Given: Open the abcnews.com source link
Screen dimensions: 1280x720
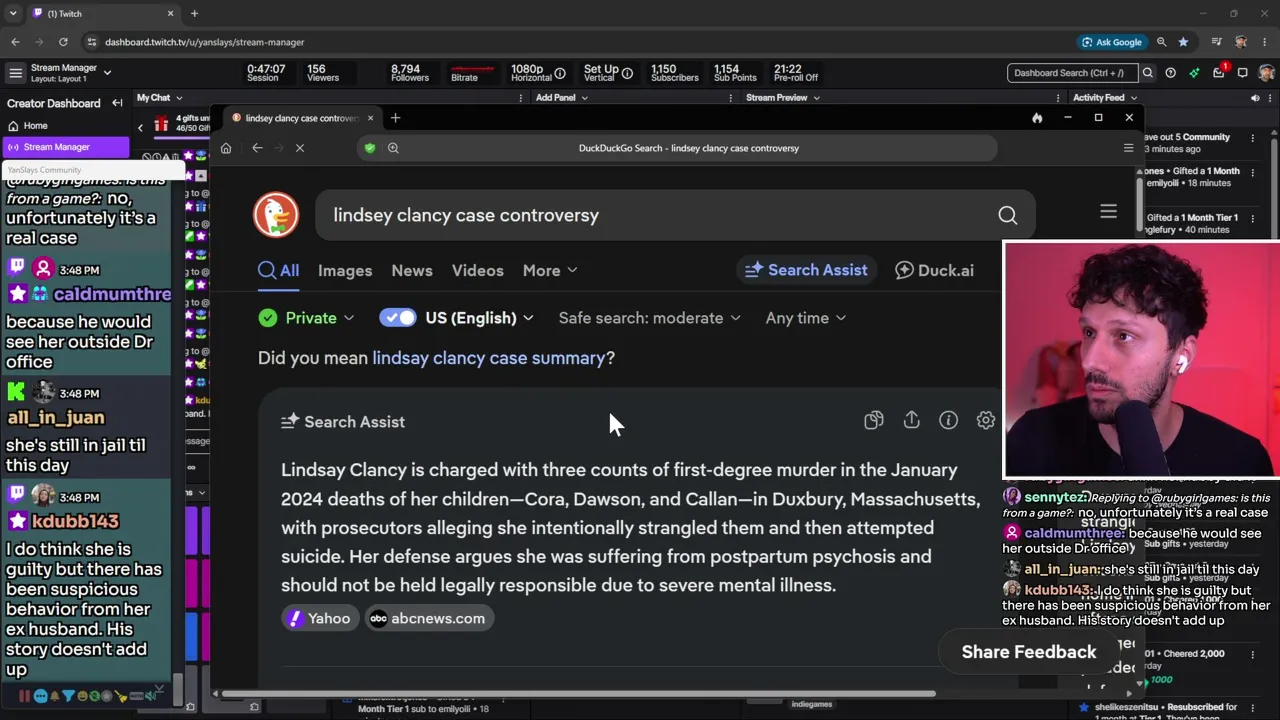Looking at the screenshot, I should (x=427, y=618).
